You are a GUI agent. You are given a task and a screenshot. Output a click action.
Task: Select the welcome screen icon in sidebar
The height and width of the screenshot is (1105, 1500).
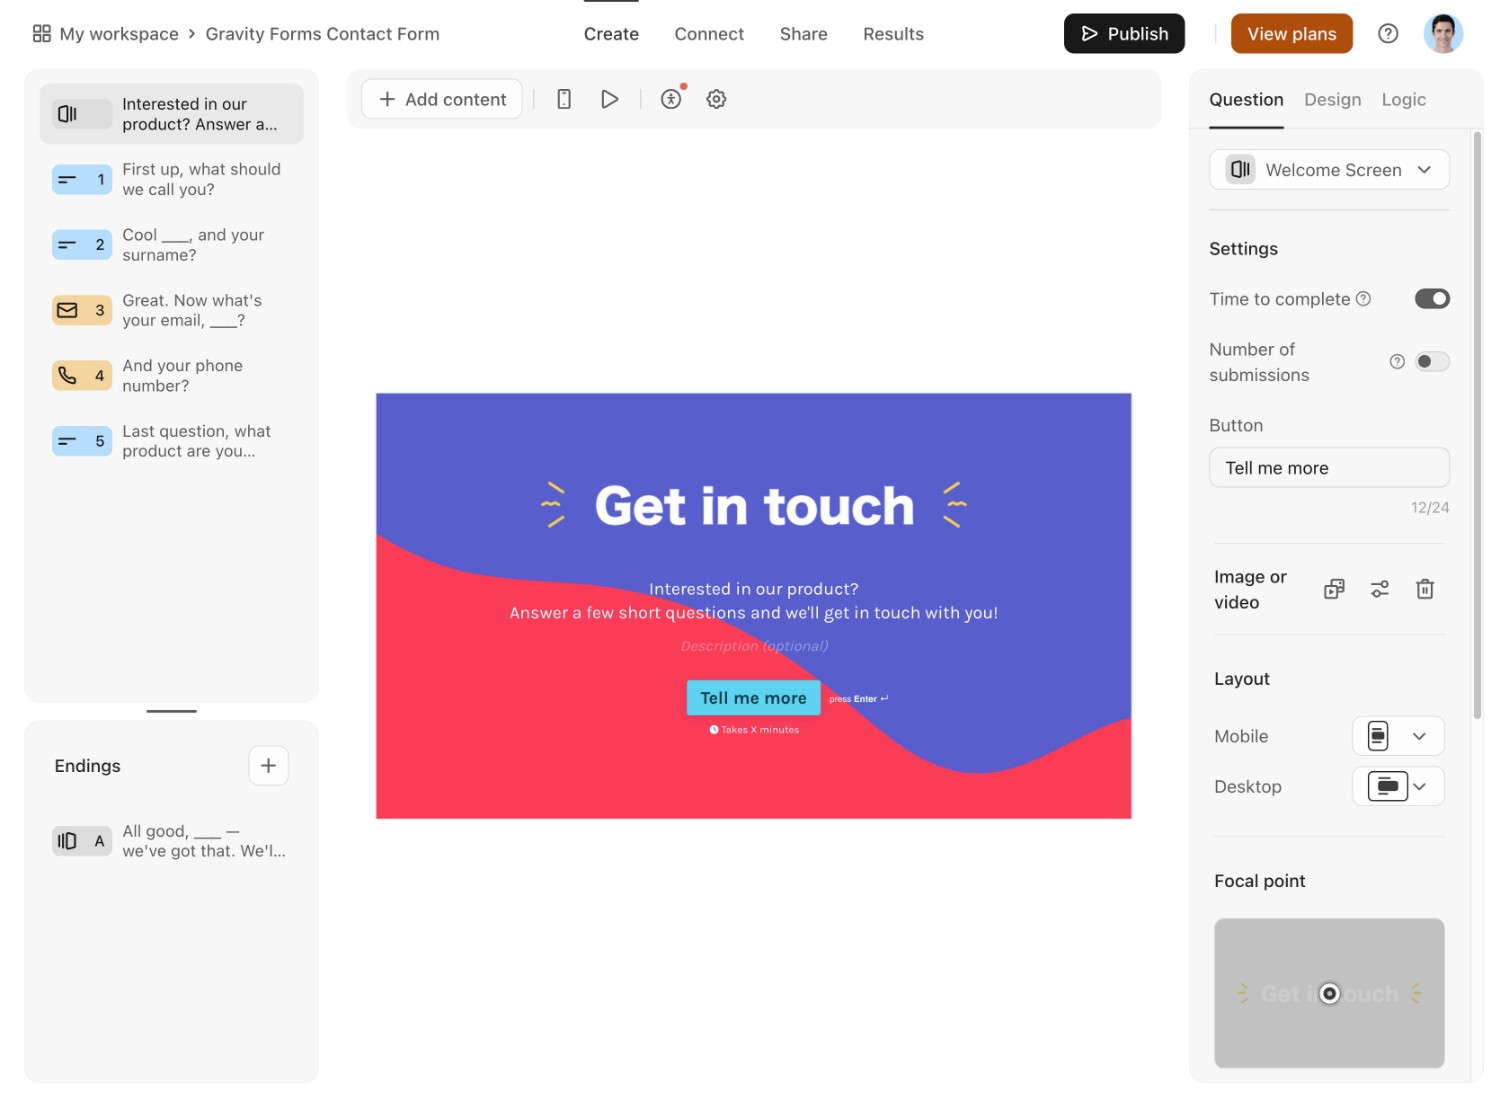(82, 114)
